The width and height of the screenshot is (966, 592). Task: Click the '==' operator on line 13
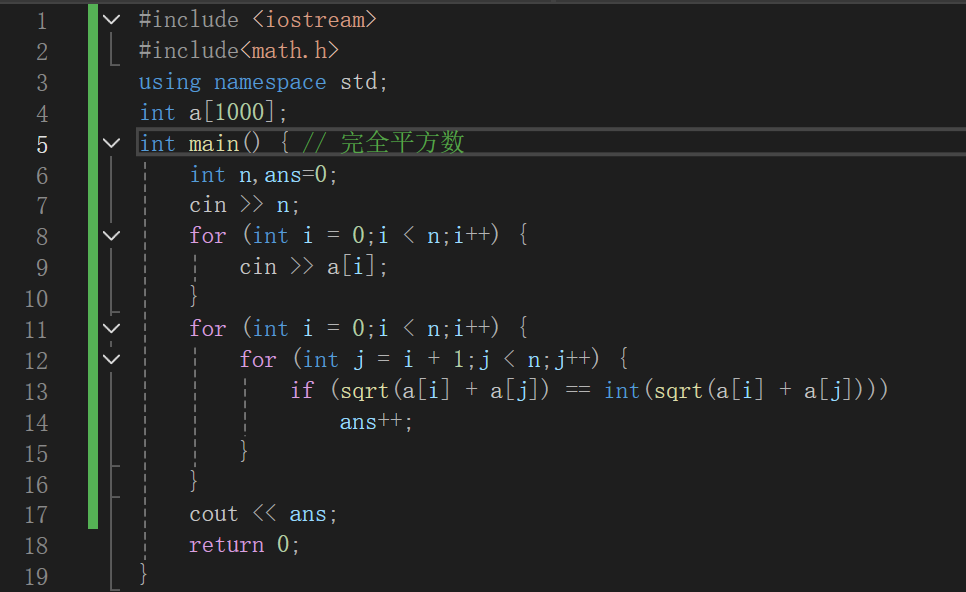pyautogui.click(x=577, y=391)
